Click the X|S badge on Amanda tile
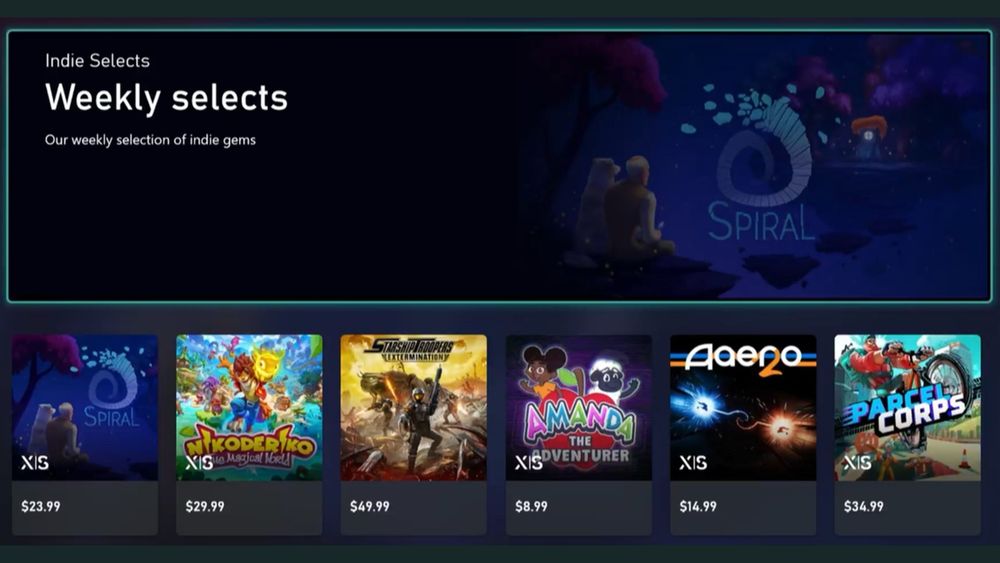This screenshot has width=1000, height=563. pyautogui.click(x=529, y=463)
